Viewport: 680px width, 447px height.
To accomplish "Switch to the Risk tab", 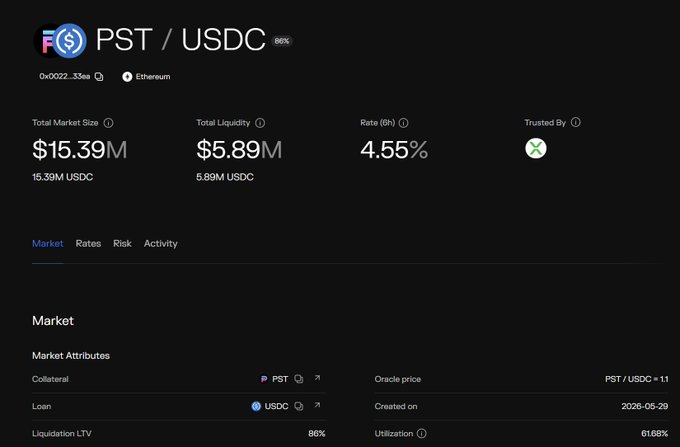I will (x=122, y=244).
